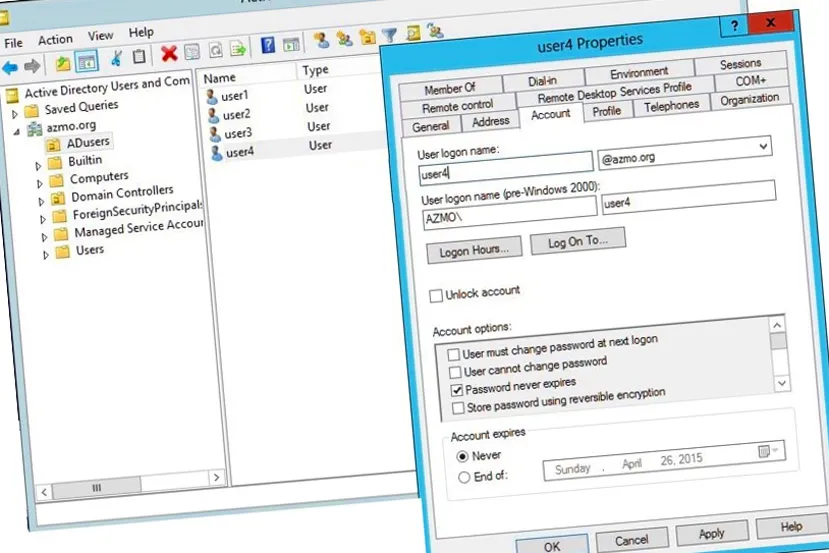Enable Store password using reversible encryption
The image size is (829, 553).
point(458,408)
